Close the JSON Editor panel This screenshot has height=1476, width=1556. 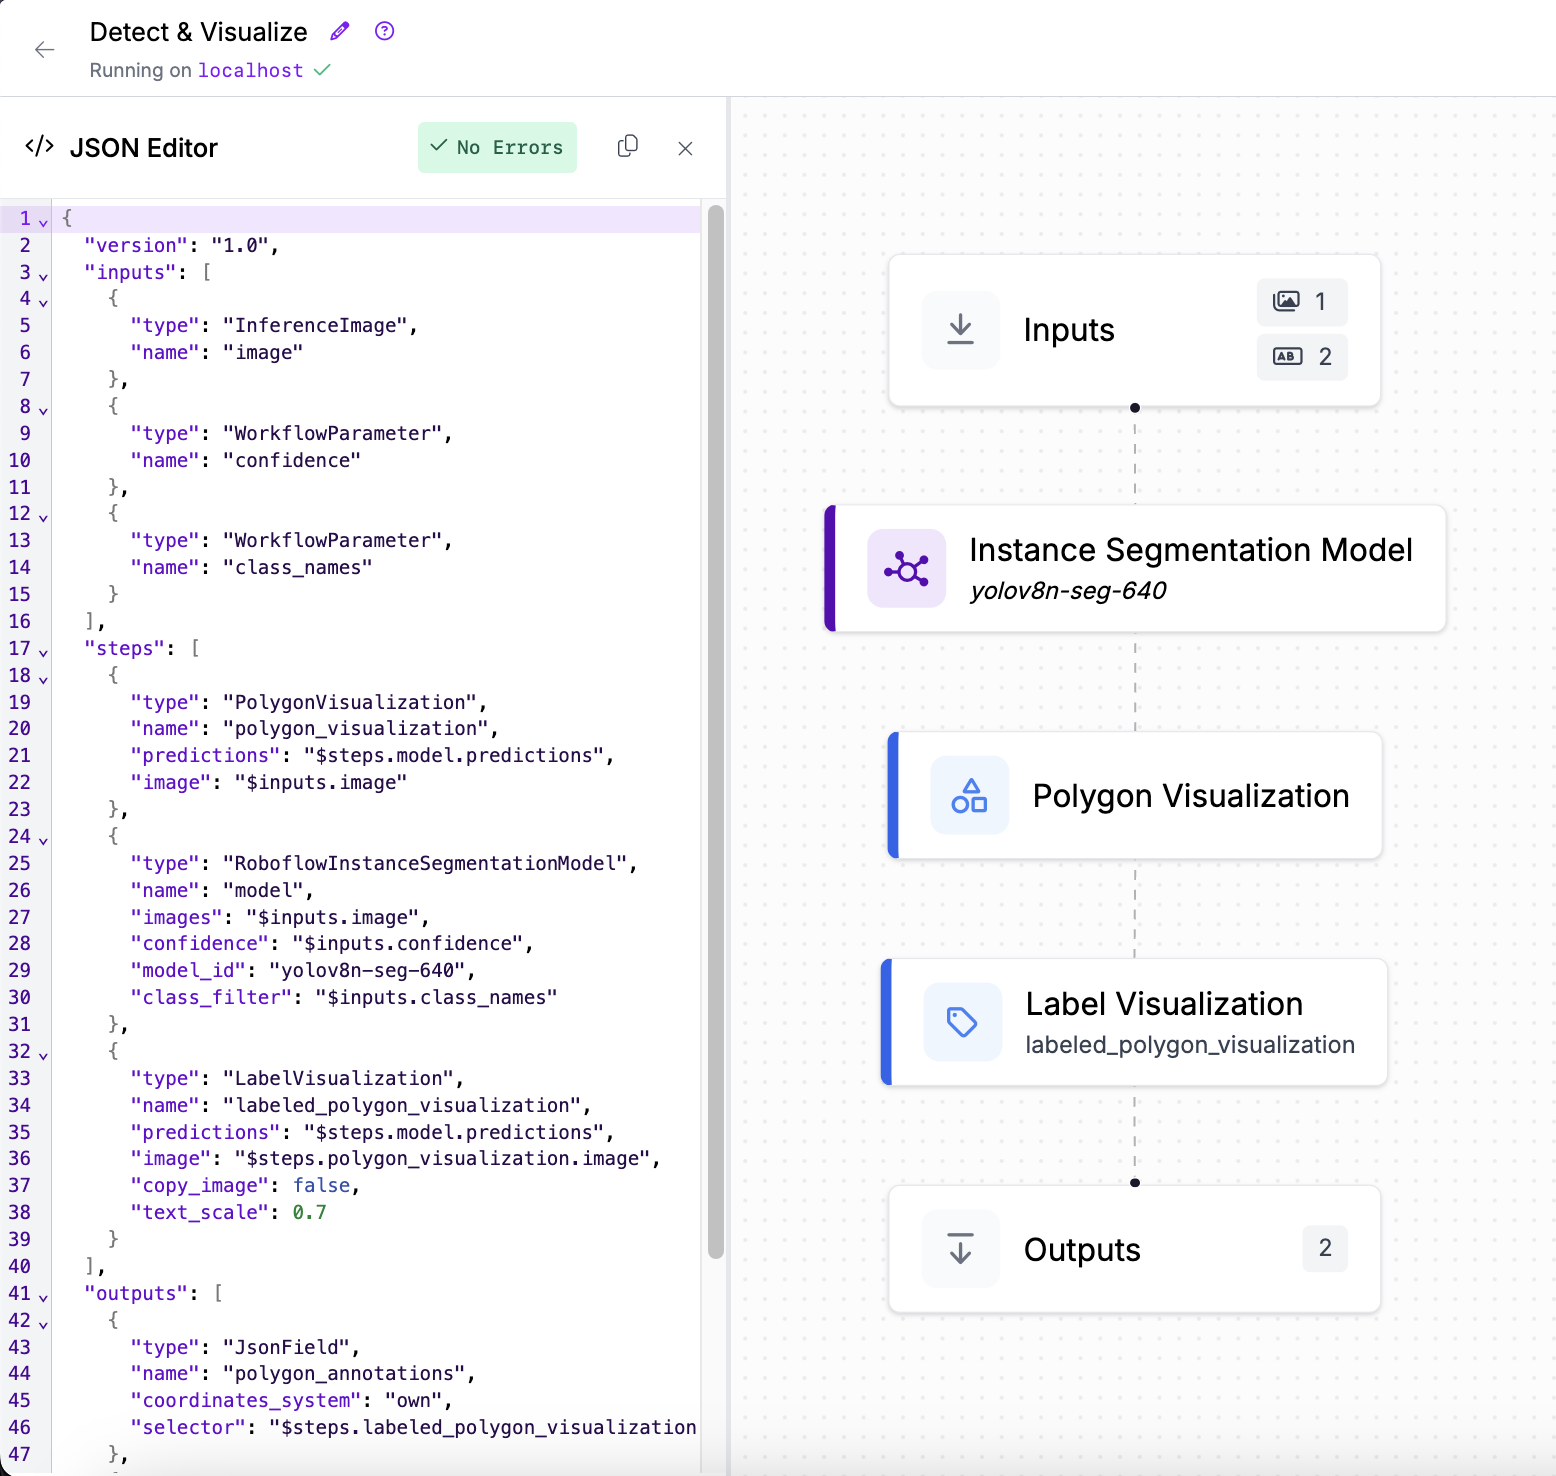685,149
